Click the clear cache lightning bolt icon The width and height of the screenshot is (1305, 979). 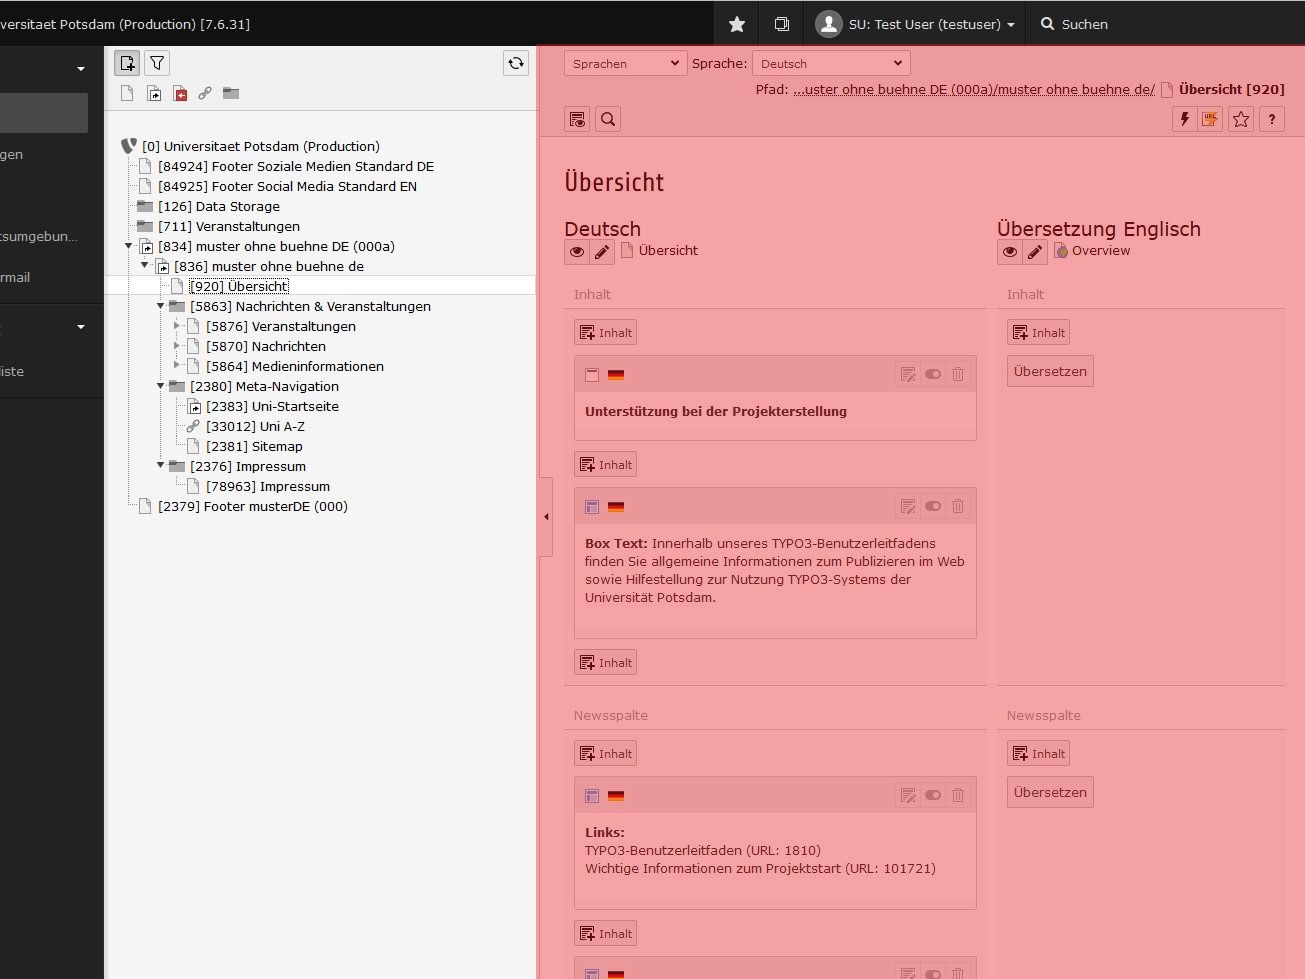1184,120
